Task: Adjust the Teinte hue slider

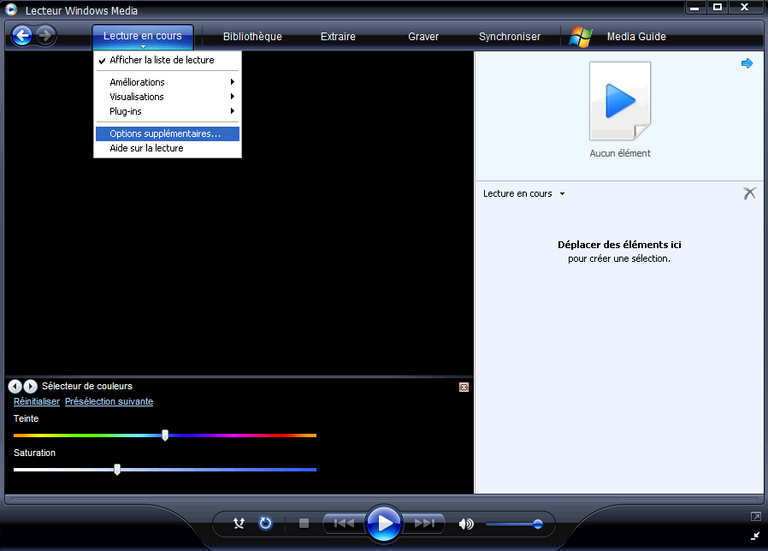Action: tap(165, 435)
